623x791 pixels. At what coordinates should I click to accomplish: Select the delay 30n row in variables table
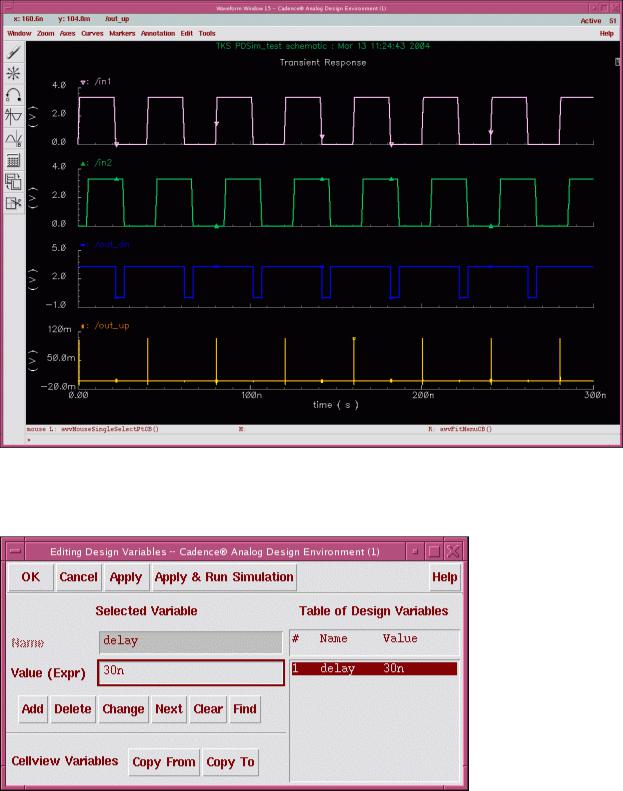point(374,668)
